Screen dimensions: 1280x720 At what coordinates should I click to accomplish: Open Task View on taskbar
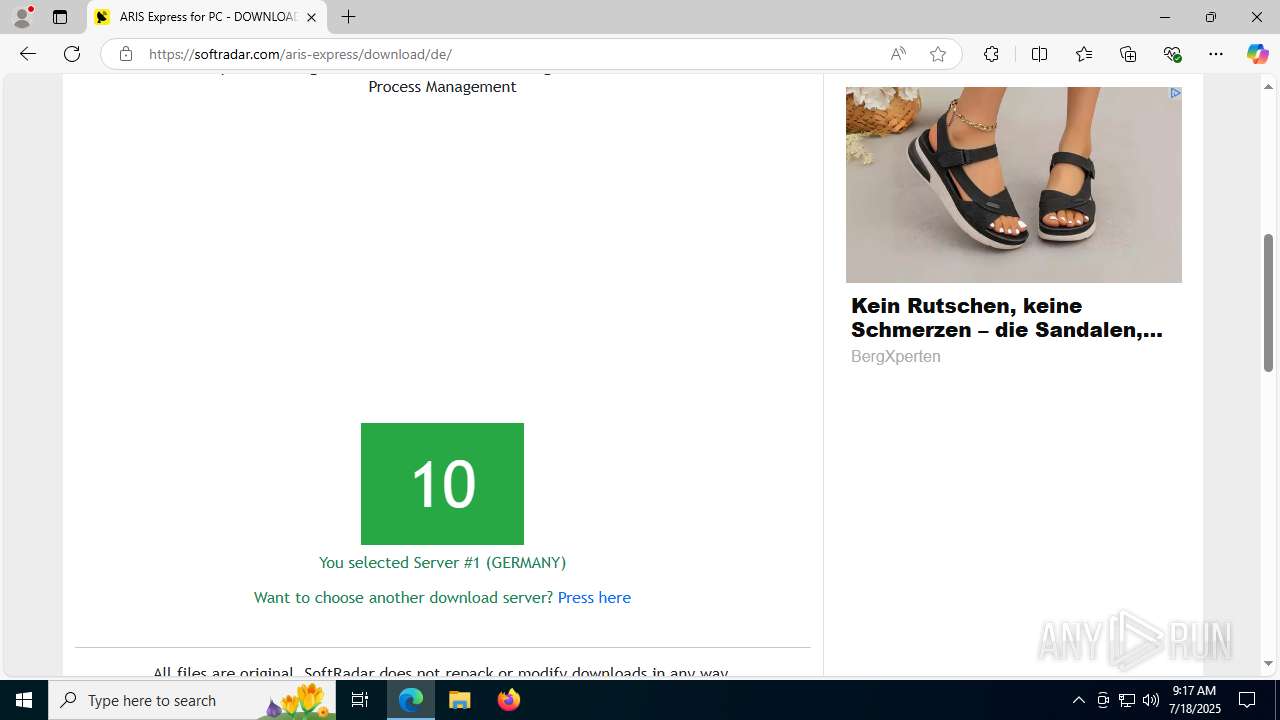[361, 700]
